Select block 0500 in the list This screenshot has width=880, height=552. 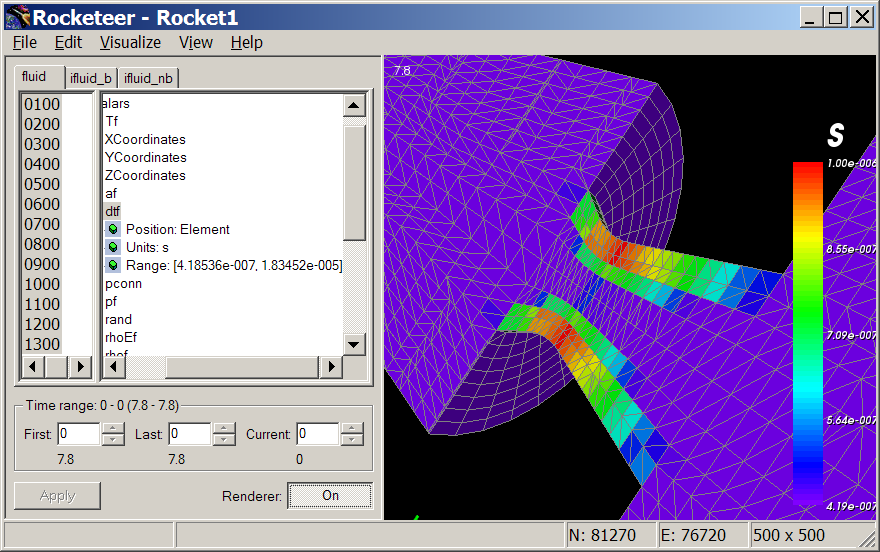click(42, 184)
